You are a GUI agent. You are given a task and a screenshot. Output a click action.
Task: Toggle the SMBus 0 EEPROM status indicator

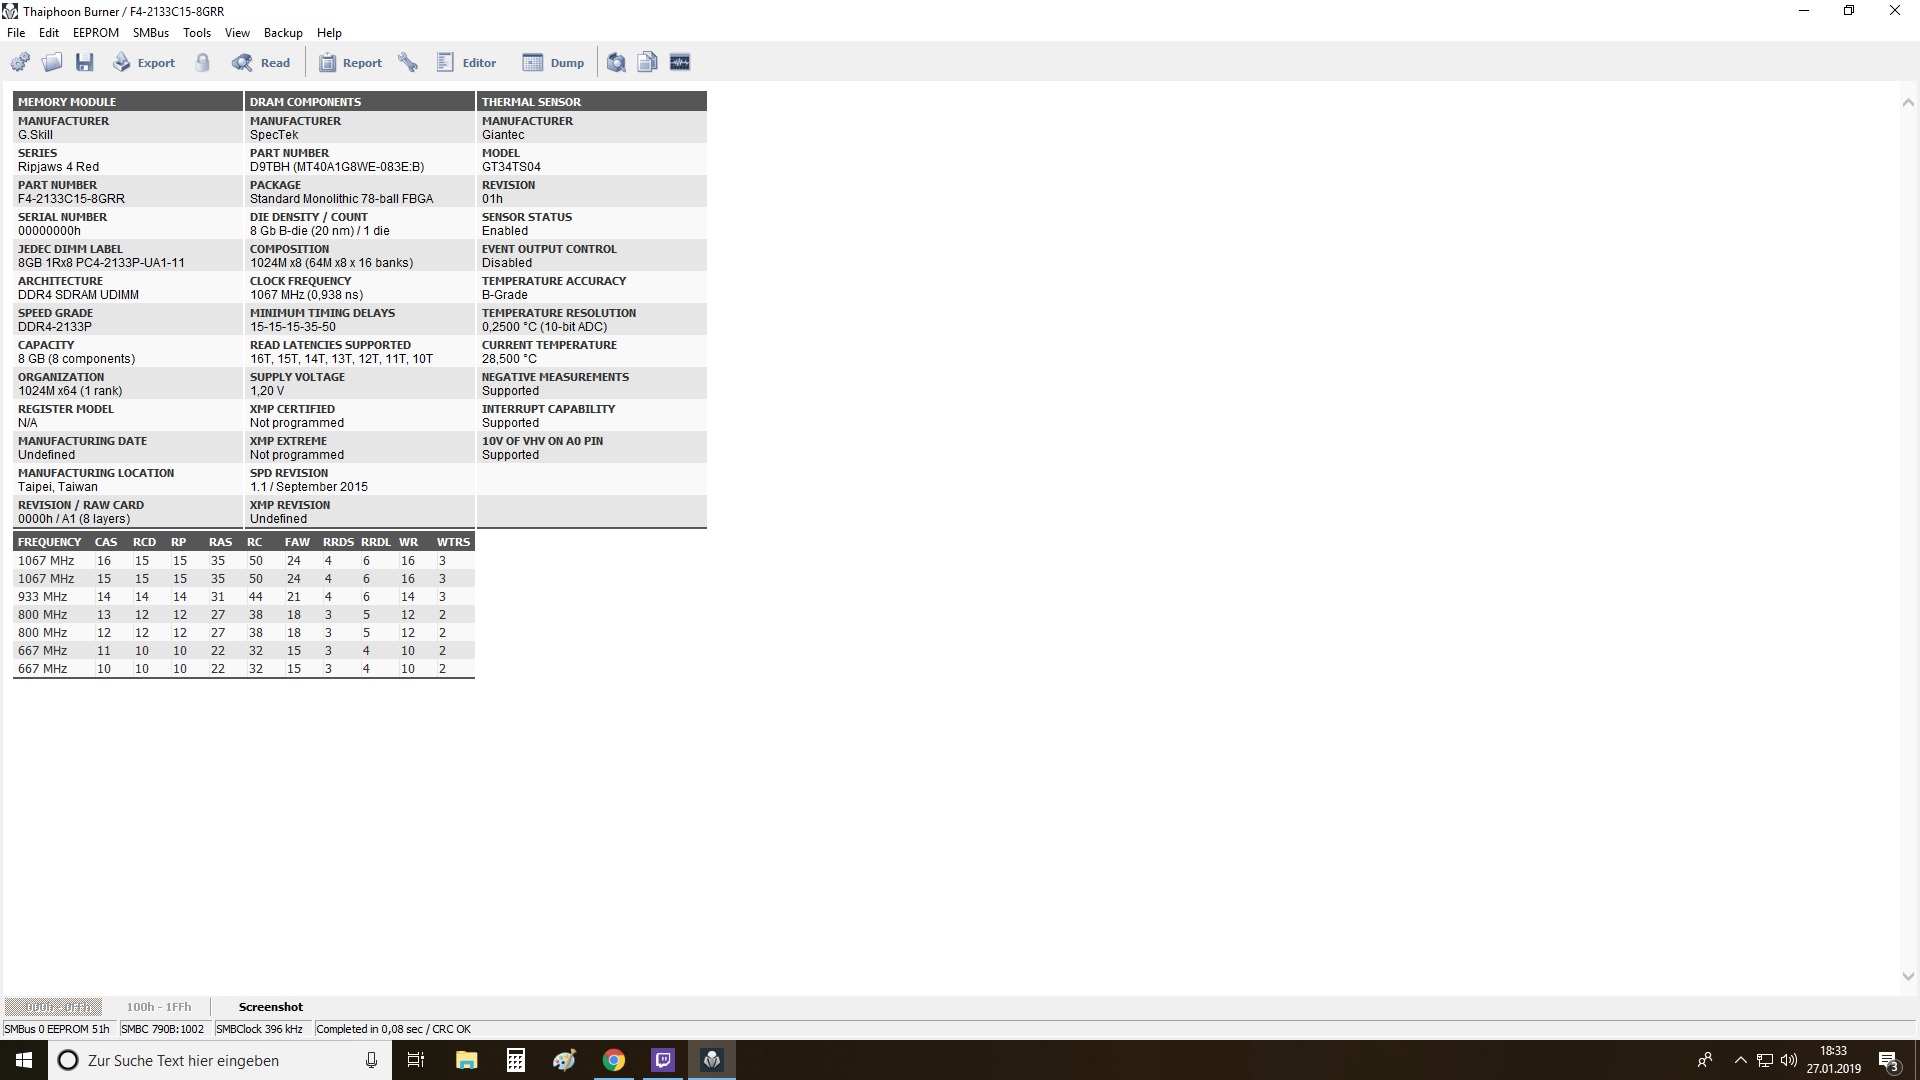coord(49,1027)
